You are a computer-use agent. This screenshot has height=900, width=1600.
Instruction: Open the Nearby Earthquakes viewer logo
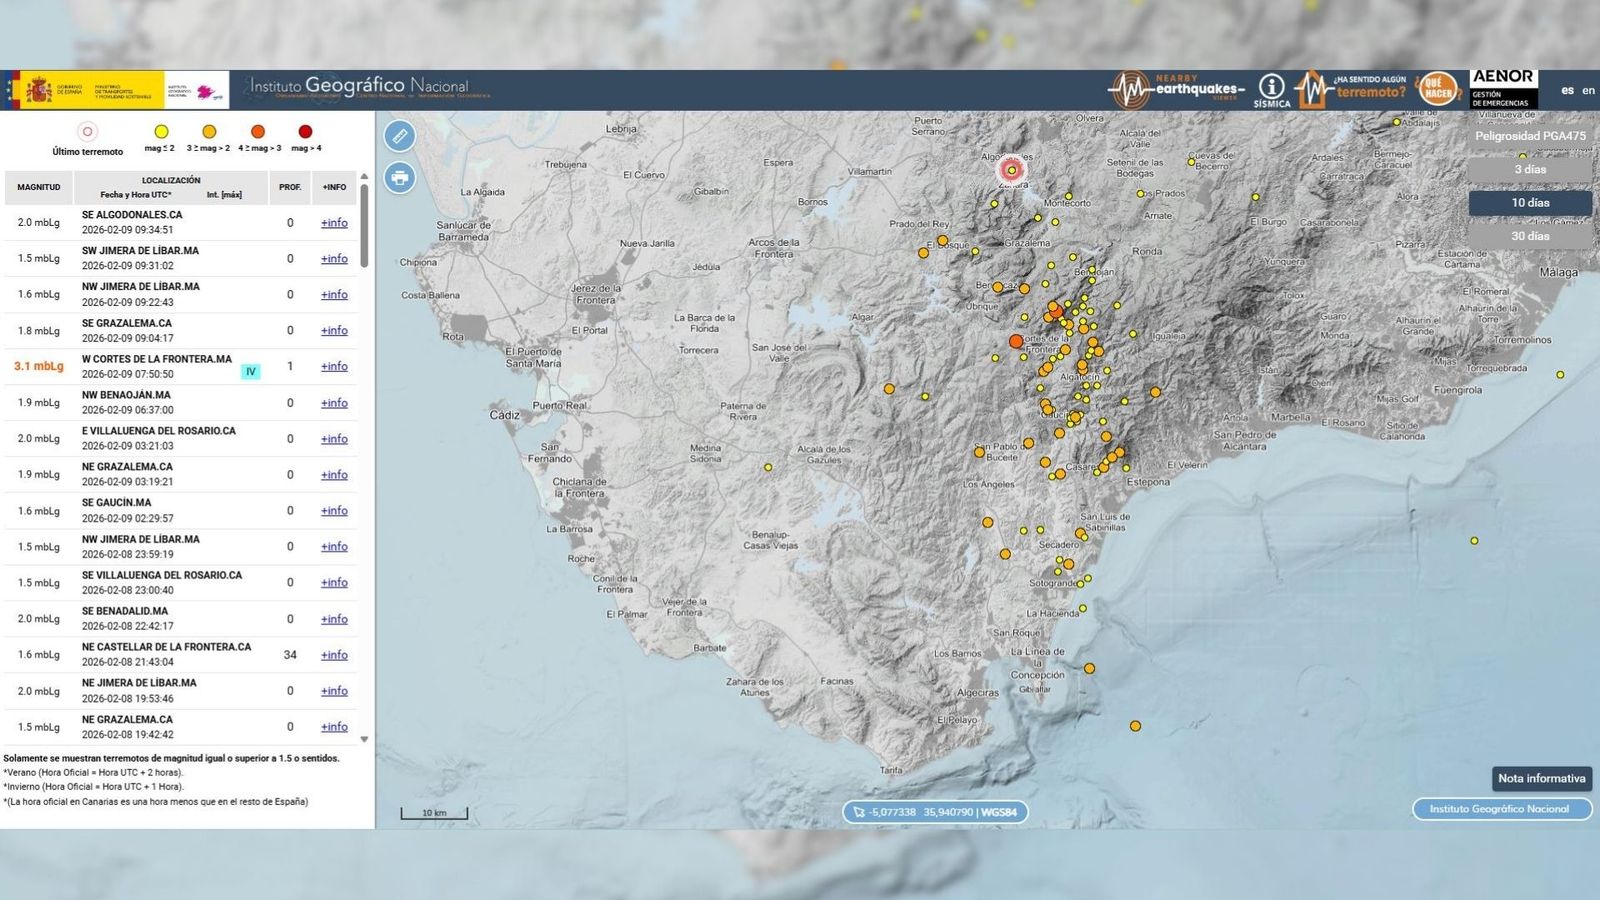coord(1177,90)
